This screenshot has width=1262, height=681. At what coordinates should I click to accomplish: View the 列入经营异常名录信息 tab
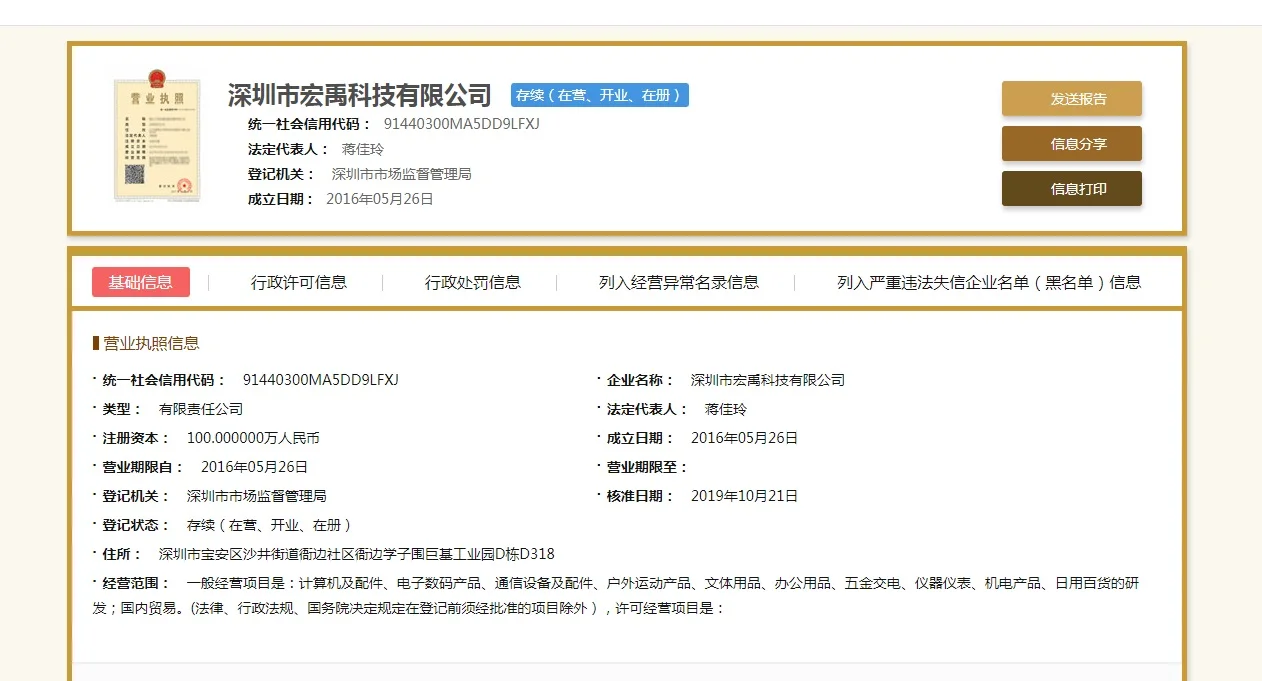point(678,282)
